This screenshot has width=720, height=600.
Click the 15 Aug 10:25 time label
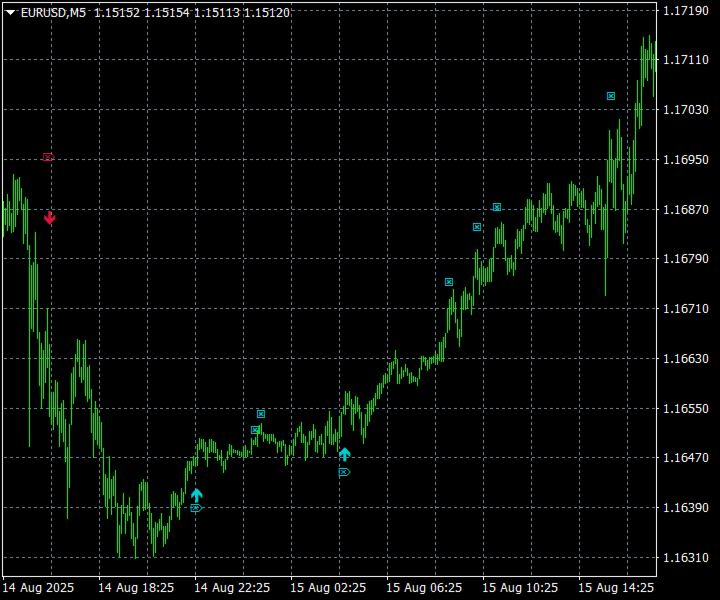click(x=520, y=588)
